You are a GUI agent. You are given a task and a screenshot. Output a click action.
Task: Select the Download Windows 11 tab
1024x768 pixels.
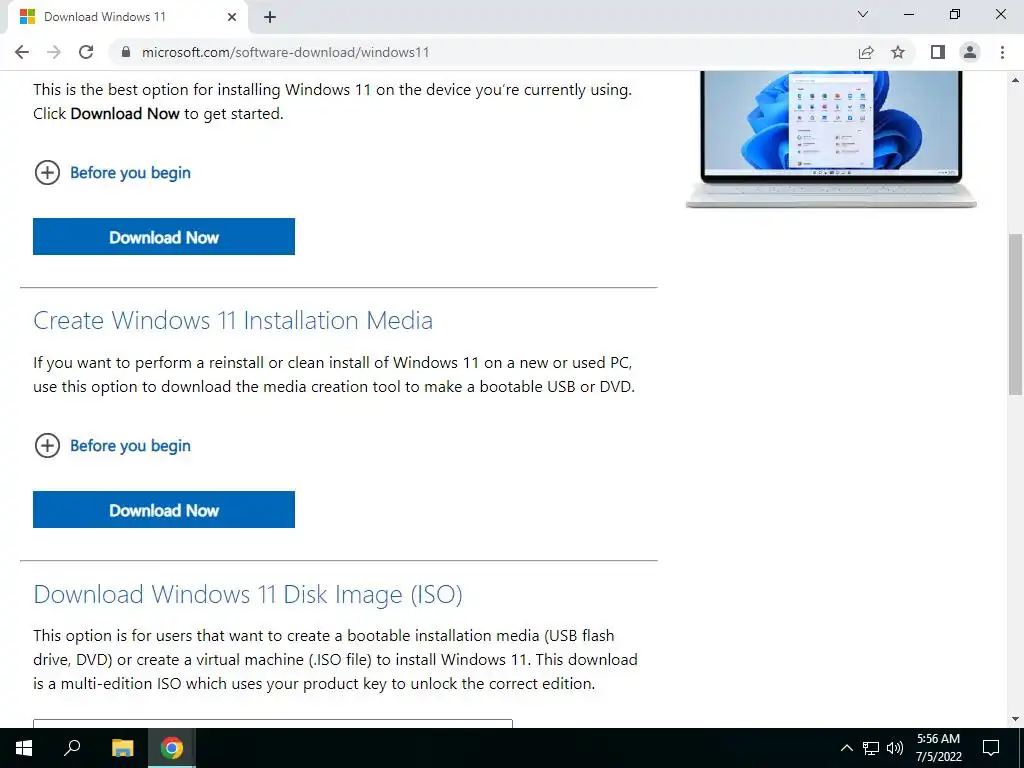(127, 17)
